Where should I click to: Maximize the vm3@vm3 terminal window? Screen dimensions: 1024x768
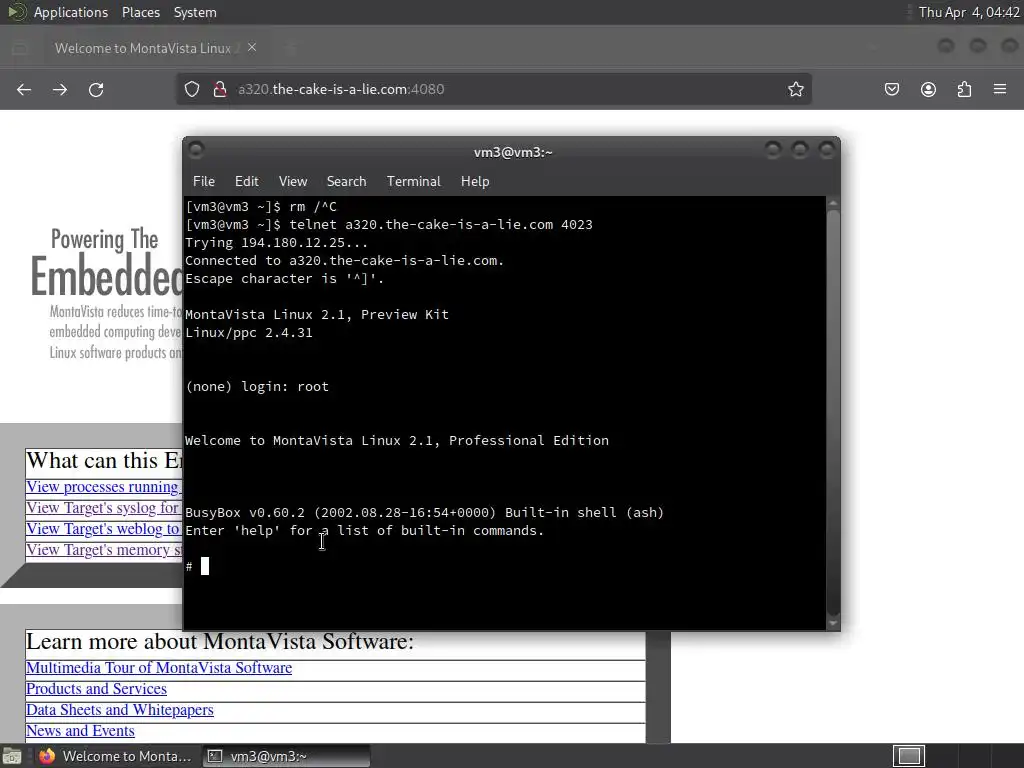(800, 150)
